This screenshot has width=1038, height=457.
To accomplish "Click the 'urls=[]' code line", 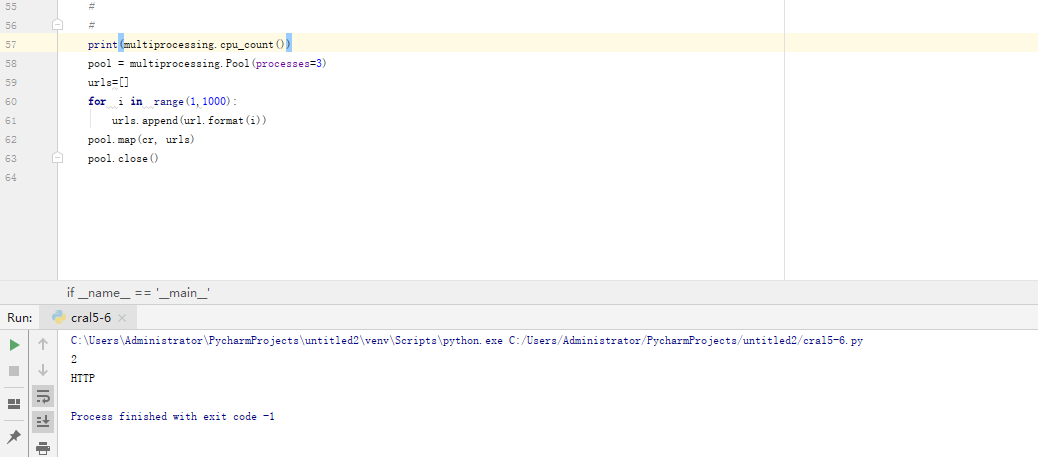I will click(109, 83).
